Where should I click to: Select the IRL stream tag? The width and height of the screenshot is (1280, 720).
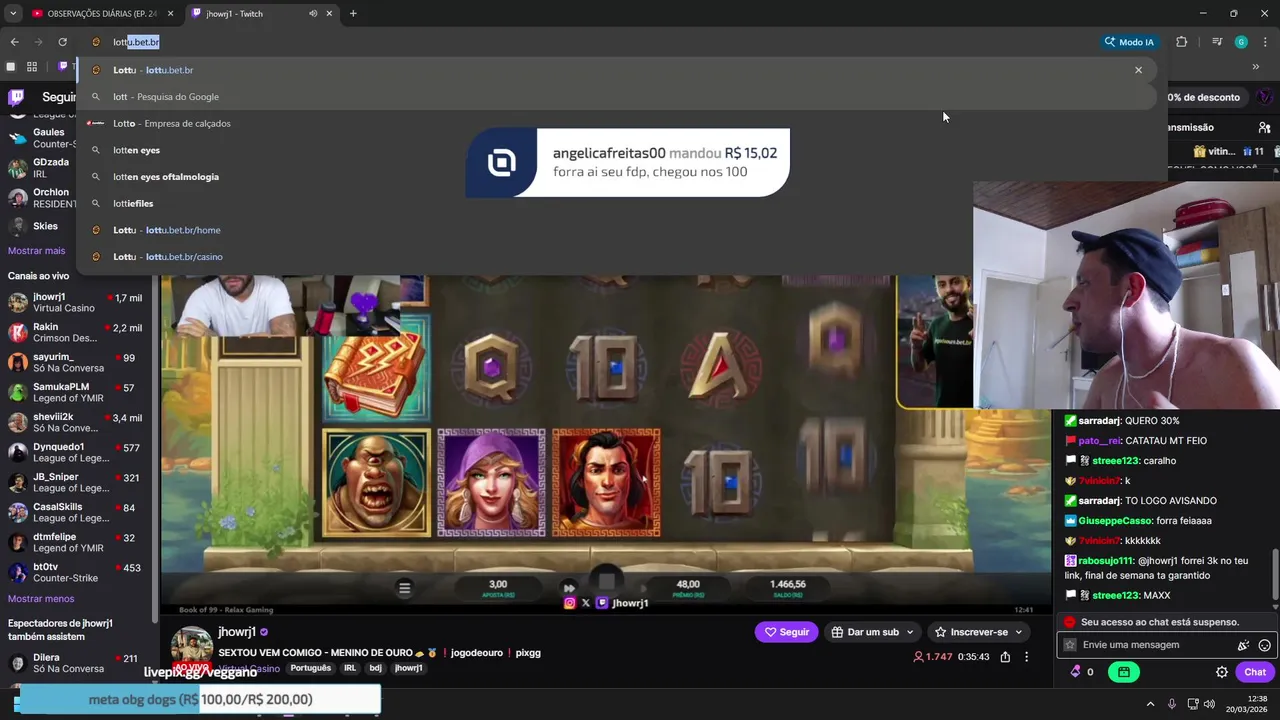tap(350, 668)
